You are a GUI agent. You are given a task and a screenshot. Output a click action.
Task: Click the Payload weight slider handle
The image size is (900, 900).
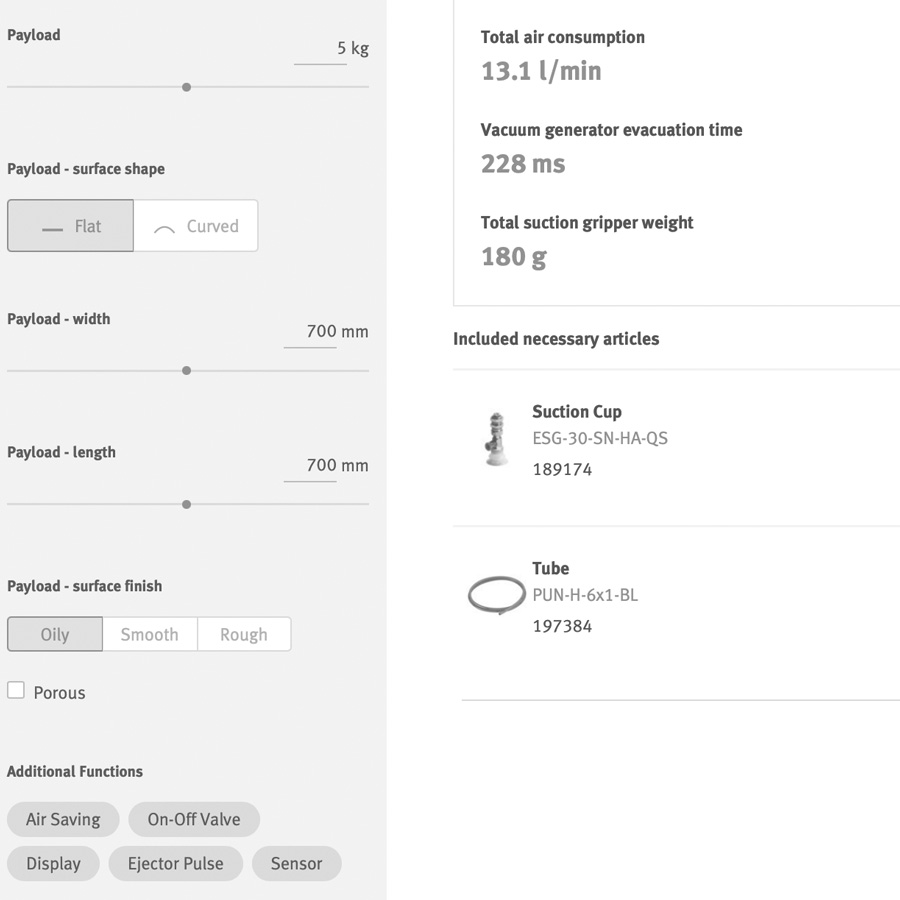click(x=186, y=87)
